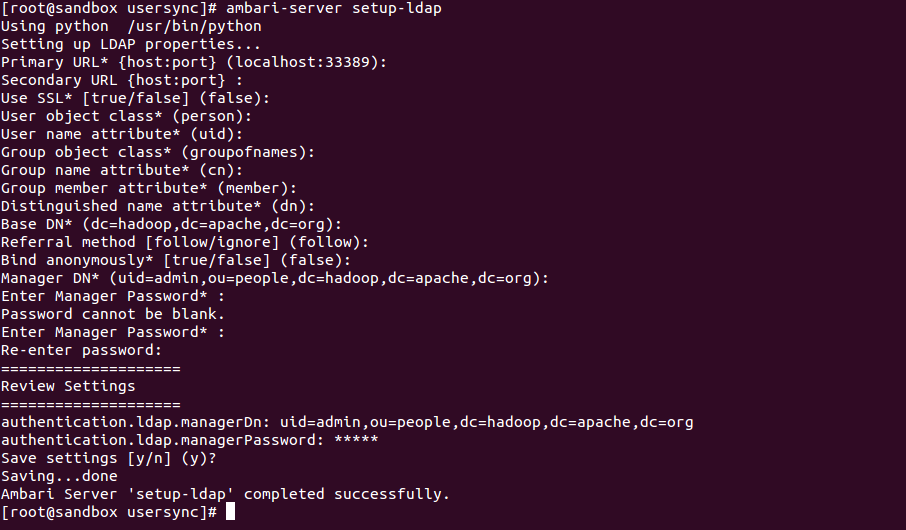
Task: Click the 'Group object class* (groupofnames)' line
Action: (158, 152)
